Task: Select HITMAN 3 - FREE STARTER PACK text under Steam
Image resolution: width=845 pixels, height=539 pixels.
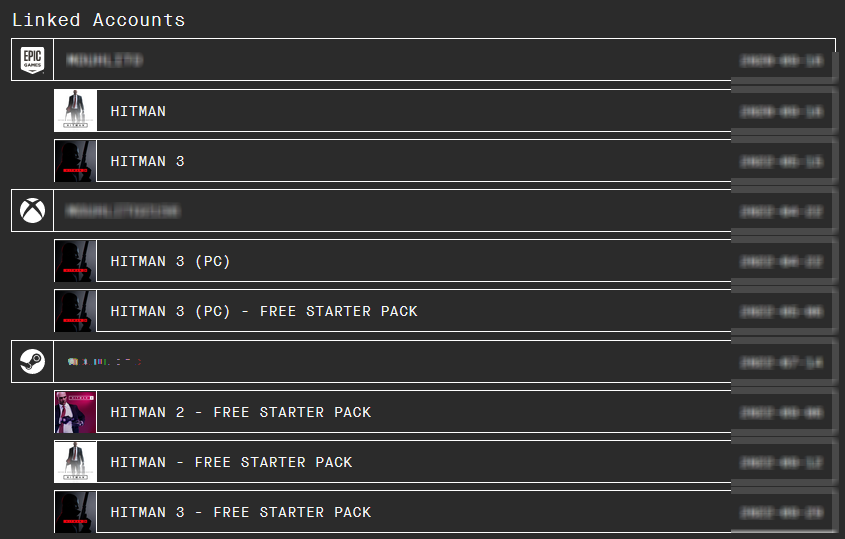Action: point(240,512)
